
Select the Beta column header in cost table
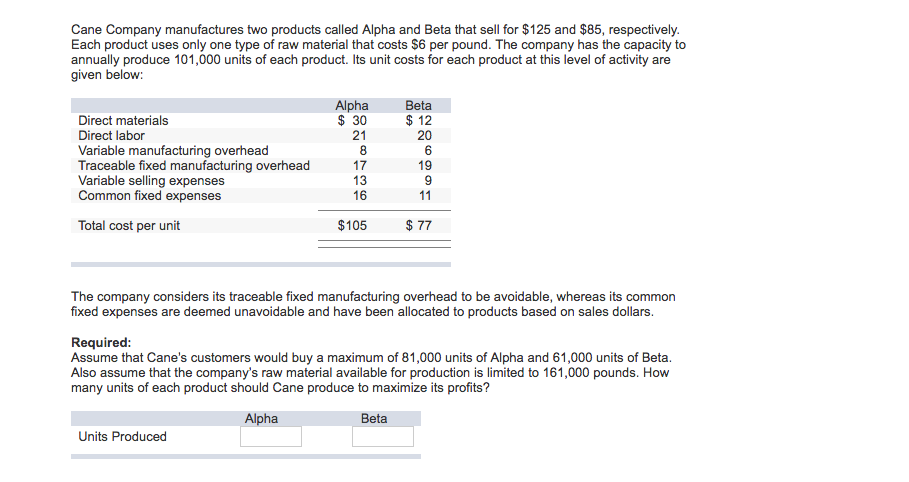click(x=419, y=106)
